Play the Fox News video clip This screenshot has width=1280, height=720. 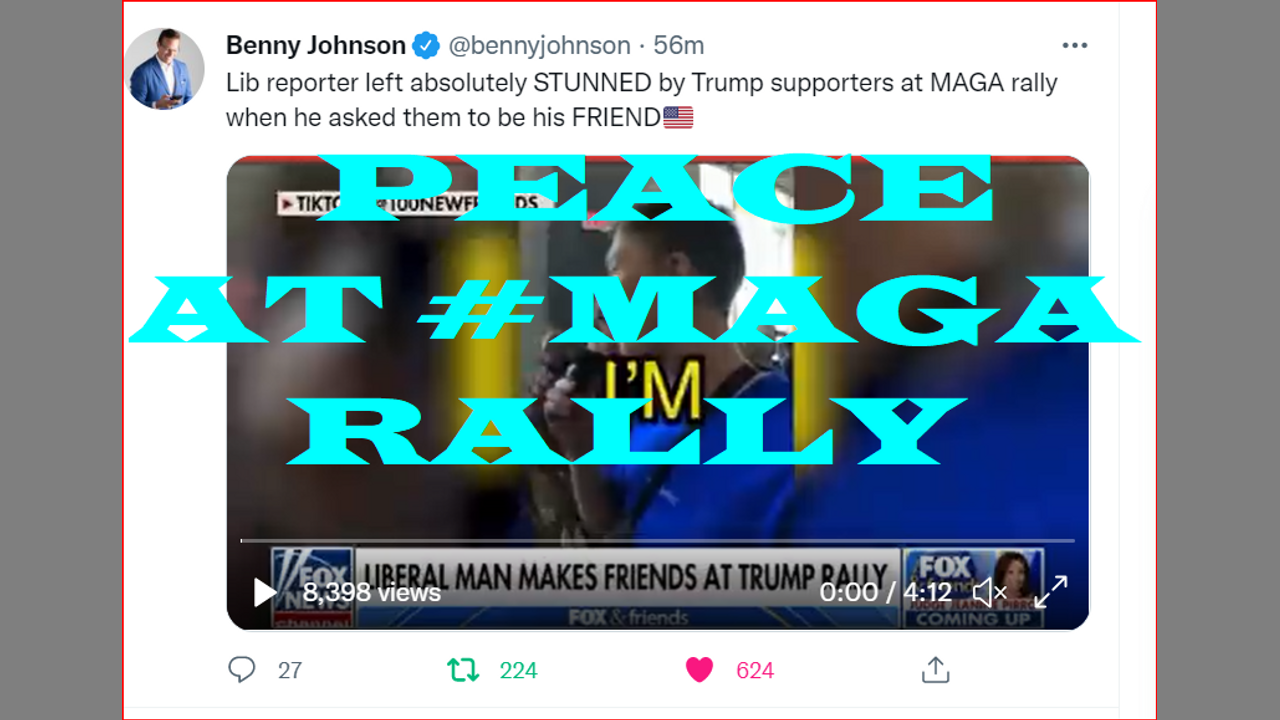pos(265,592)
